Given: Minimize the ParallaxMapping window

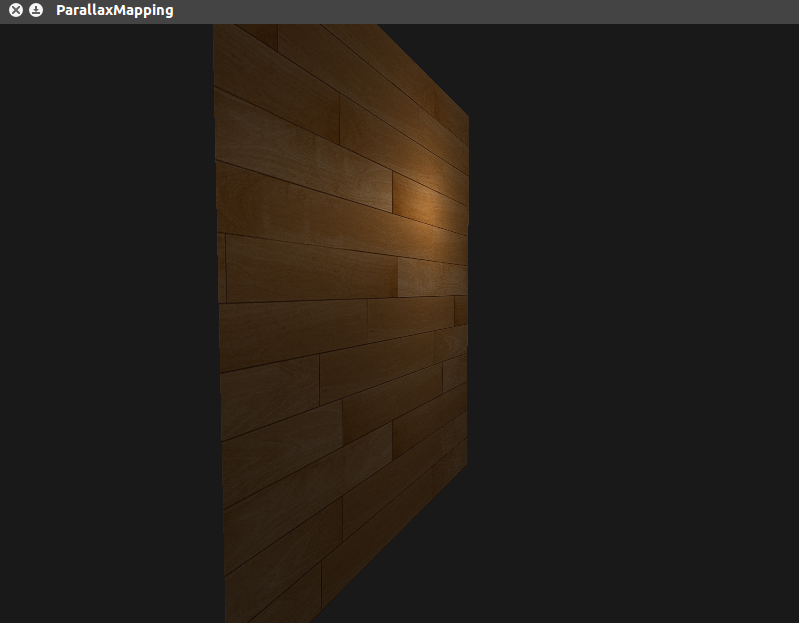Looking at the screenshot, I should [x=36, y=10].
